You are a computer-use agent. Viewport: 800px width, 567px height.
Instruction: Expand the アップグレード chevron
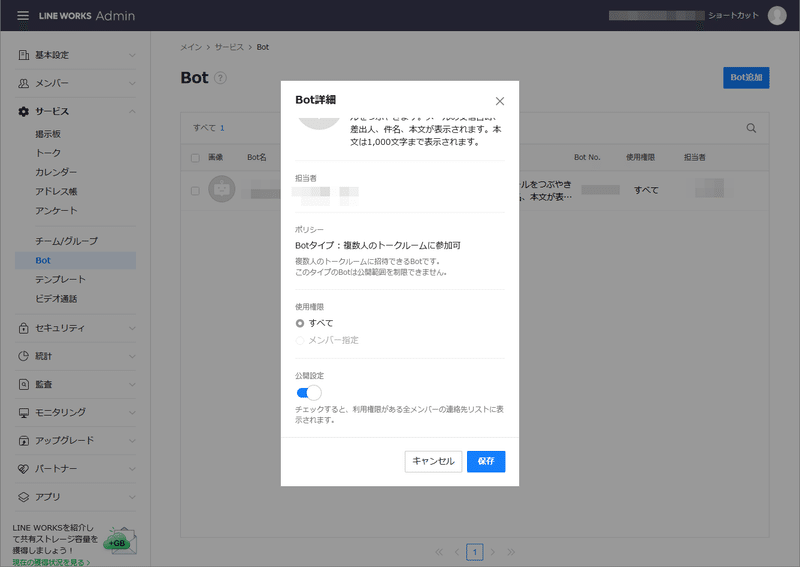(132, 440)
